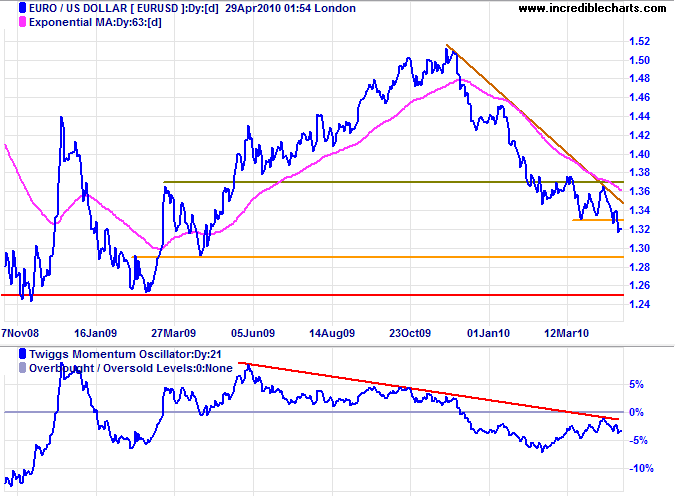Click the 16Jan09 date axis label

[x=96, y=333]
